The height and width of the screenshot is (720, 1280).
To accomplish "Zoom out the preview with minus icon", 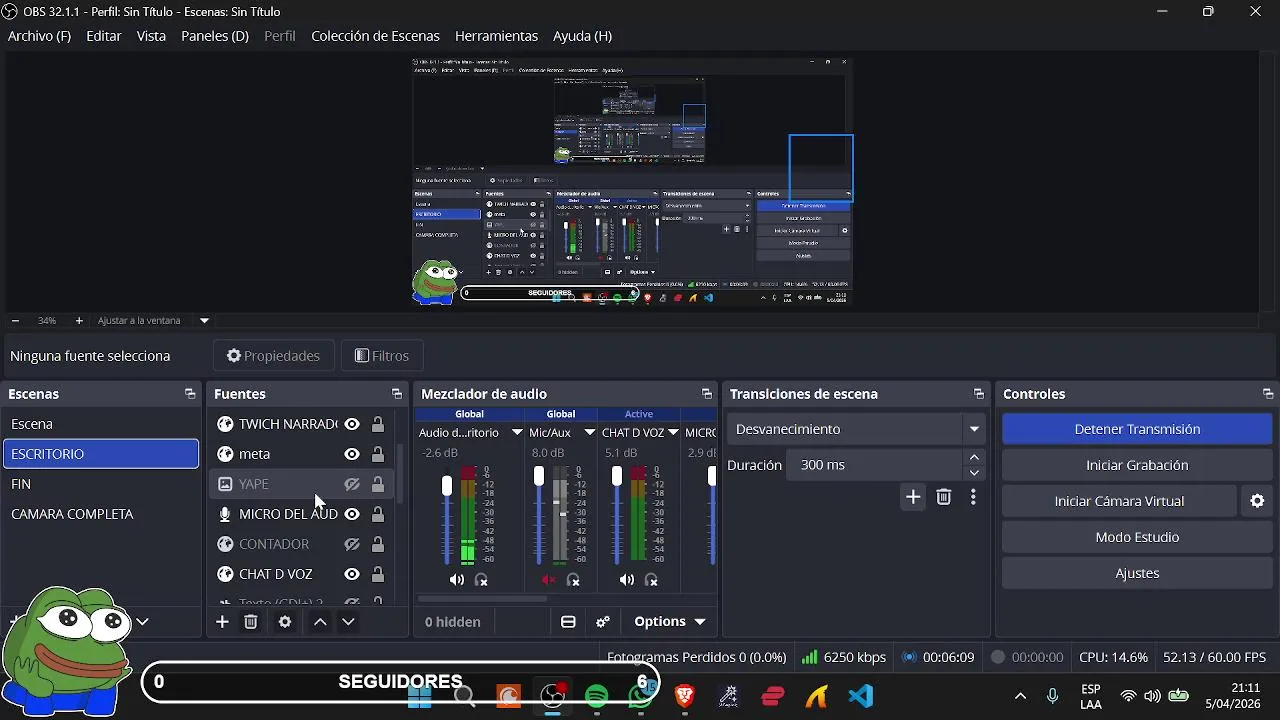I will (x=15, y=321).
